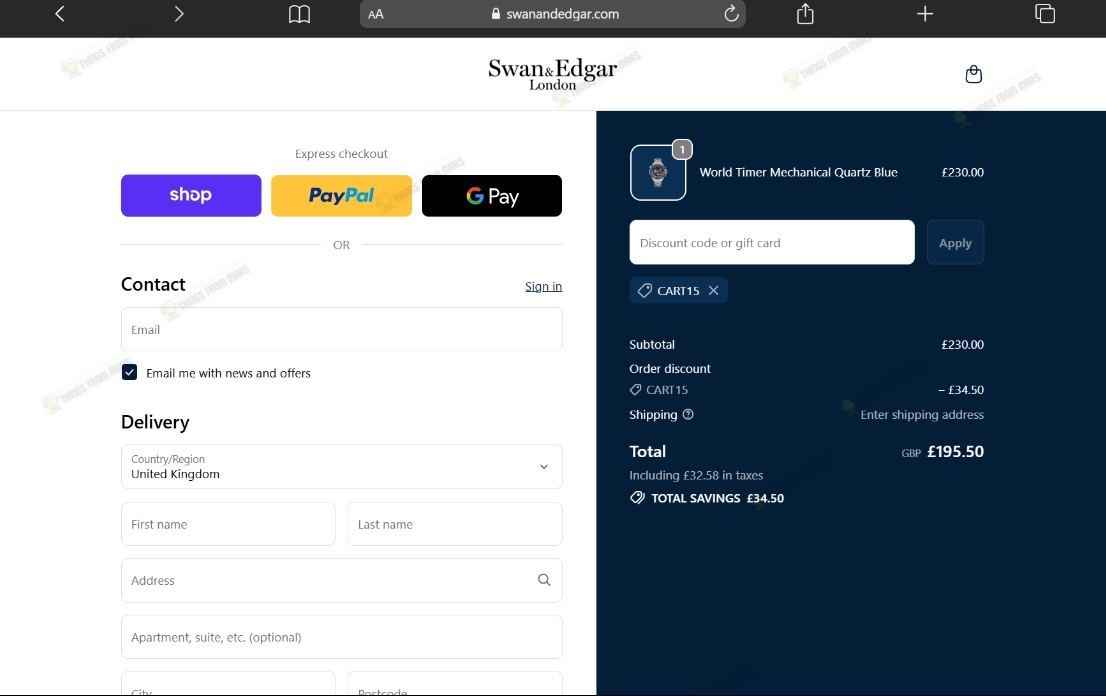Click the Delivery heading
The width and height of the screenshot is (1106, 696).
tap(155, 422)
